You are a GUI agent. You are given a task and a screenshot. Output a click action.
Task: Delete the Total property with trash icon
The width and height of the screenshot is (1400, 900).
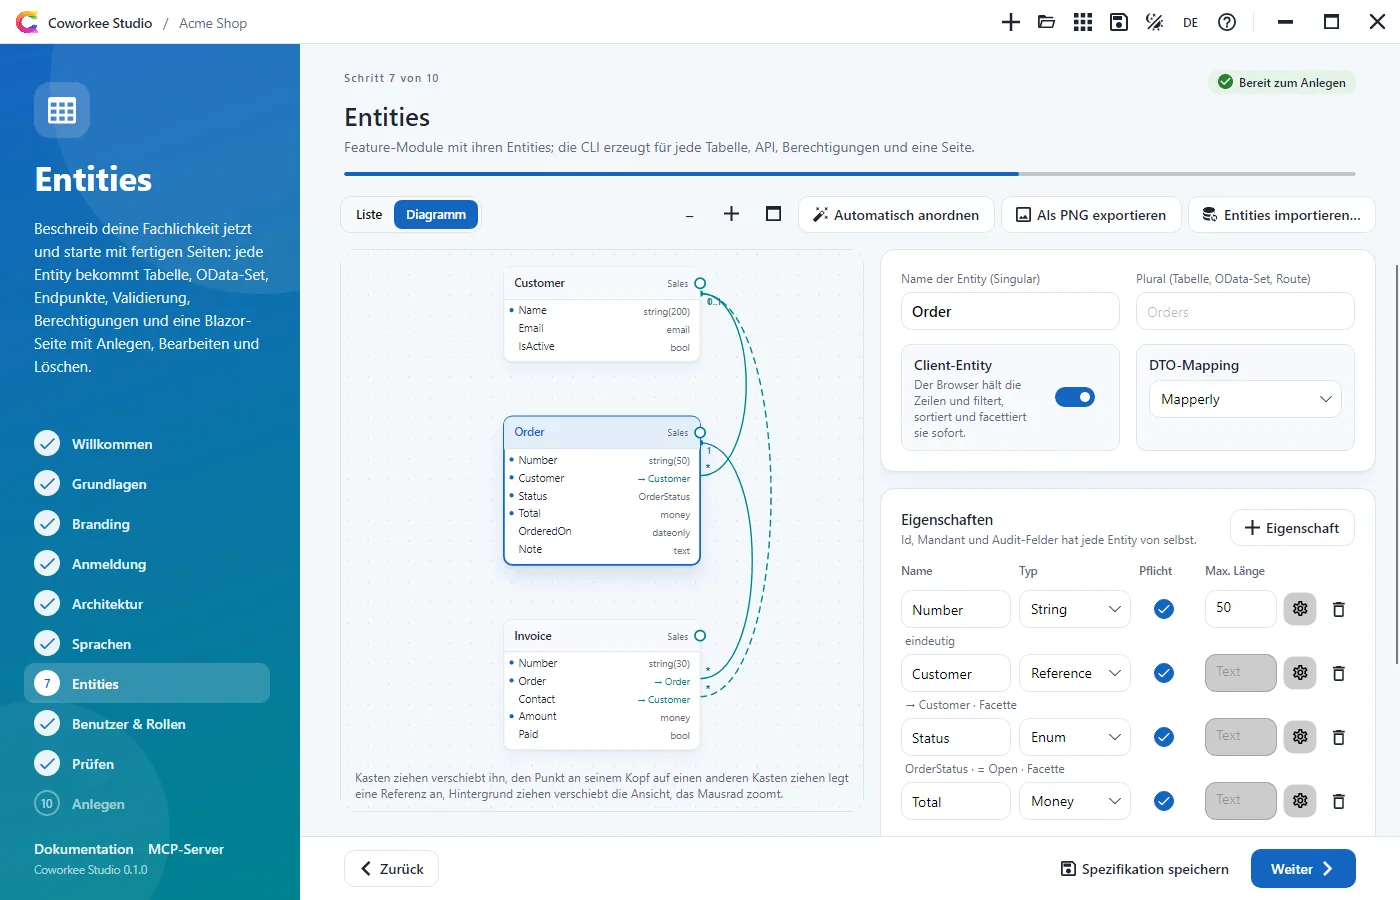pos(1339,801)
